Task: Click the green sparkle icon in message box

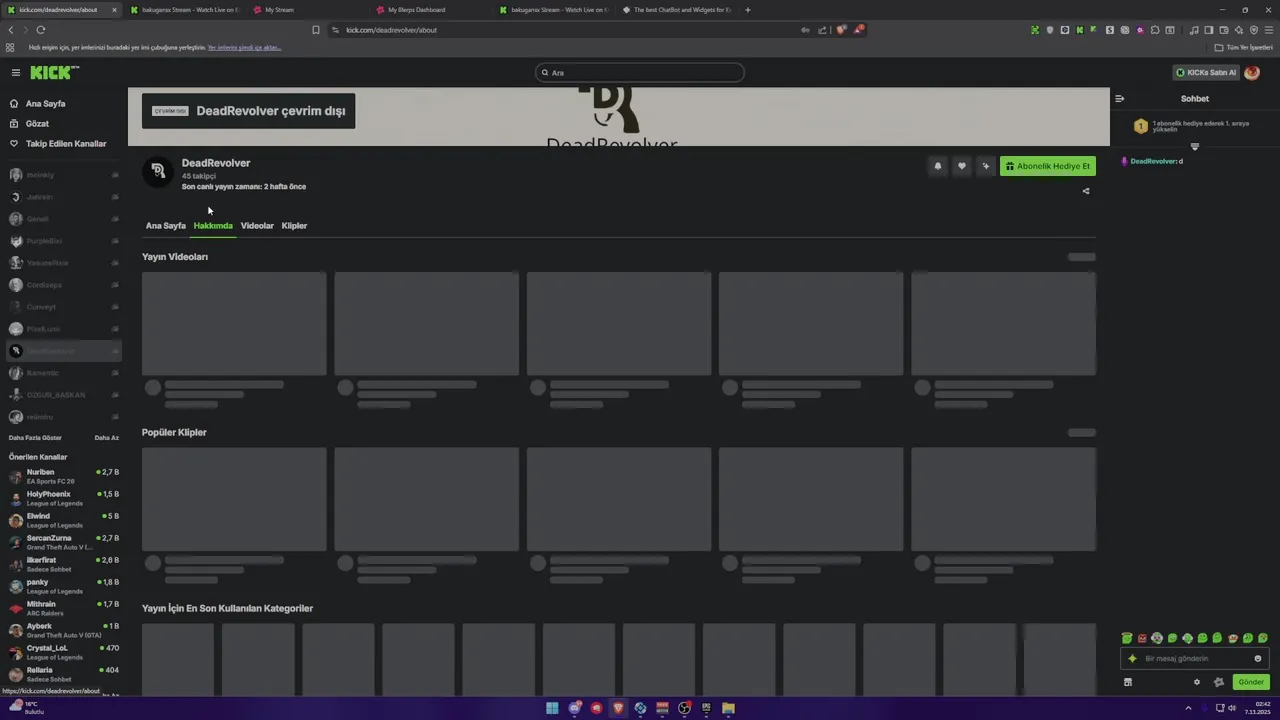Action: point(1132,658)
